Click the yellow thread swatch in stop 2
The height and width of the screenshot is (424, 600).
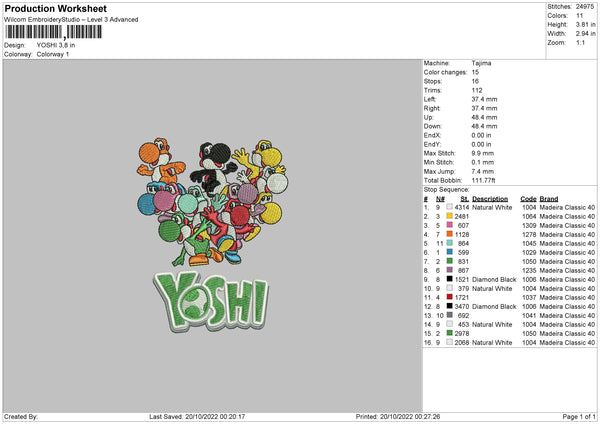tap(450, 216)
